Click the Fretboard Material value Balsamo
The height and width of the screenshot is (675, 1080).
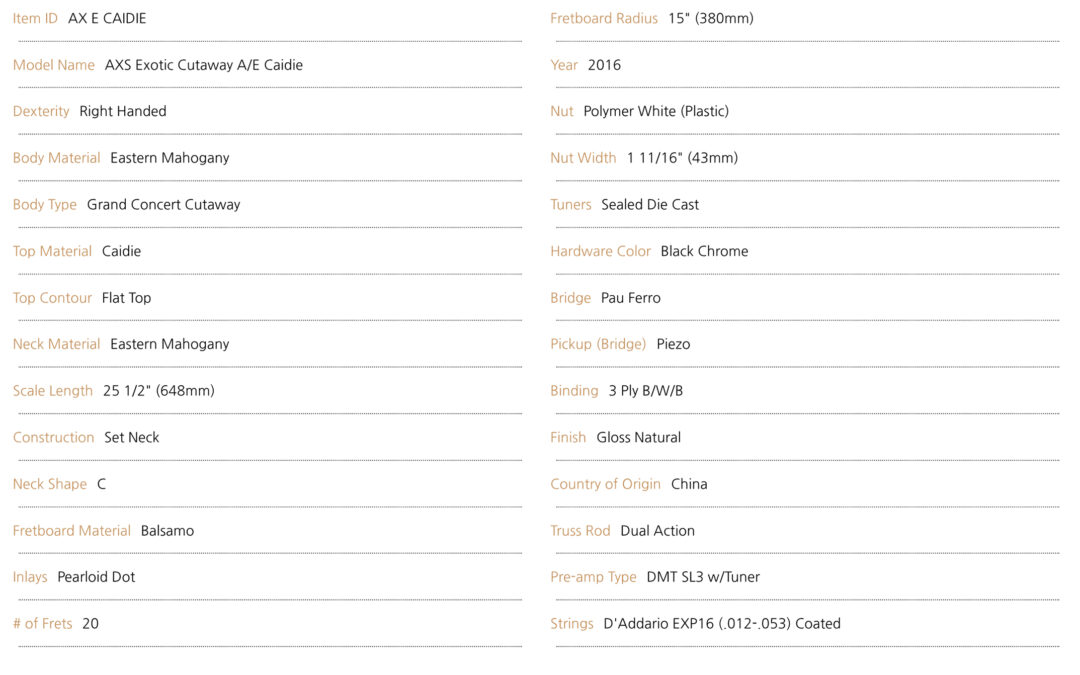coord(167,530)
